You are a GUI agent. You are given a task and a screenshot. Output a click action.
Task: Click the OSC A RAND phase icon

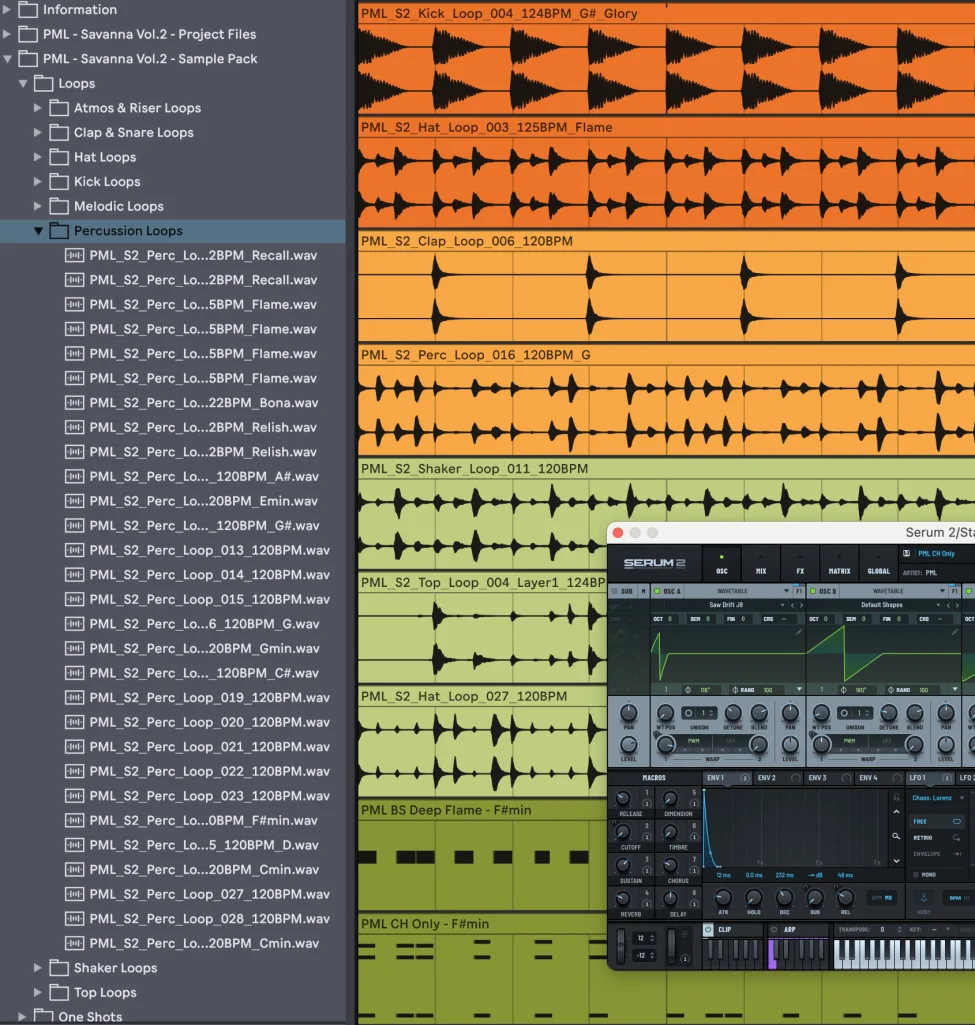[x=735, y=690]
